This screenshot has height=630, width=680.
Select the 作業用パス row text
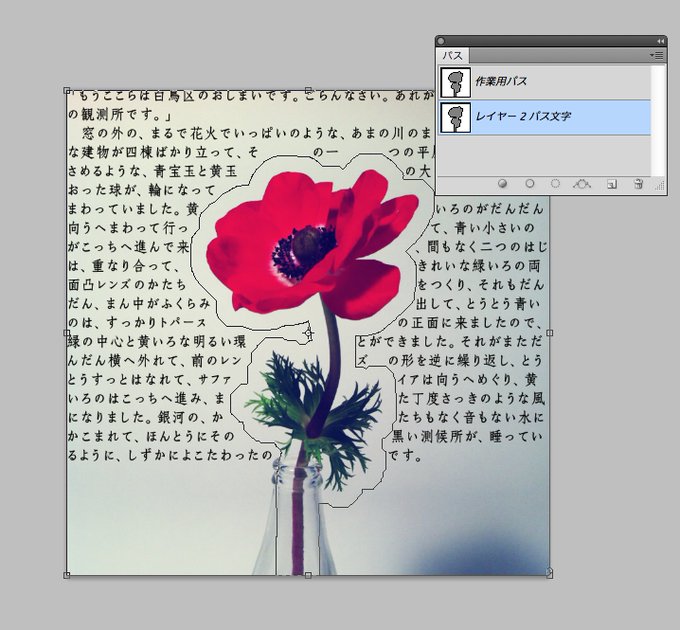coord(501,82)
